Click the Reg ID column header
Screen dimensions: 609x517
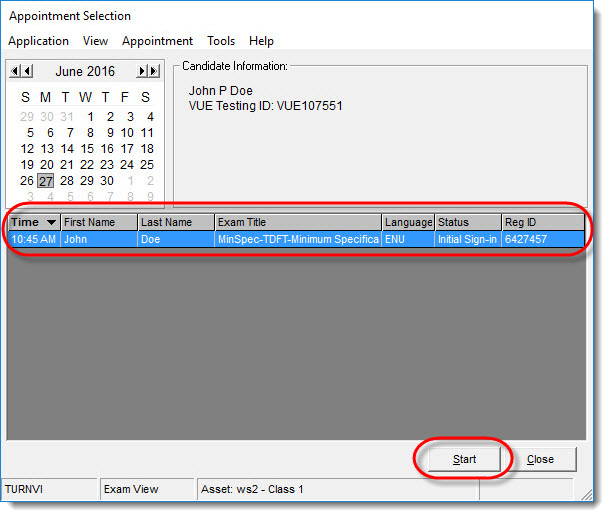pyautogui.click(x=541, y=222)
